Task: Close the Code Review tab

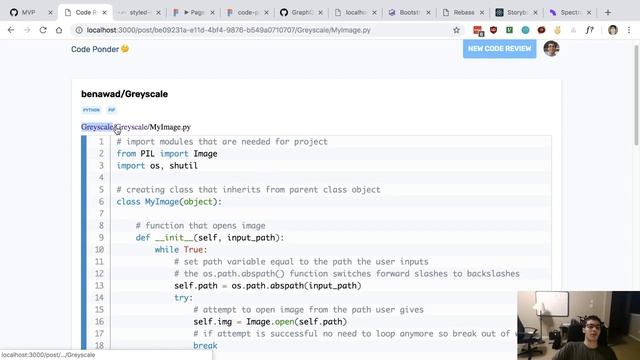Action: tap(104, 13)
